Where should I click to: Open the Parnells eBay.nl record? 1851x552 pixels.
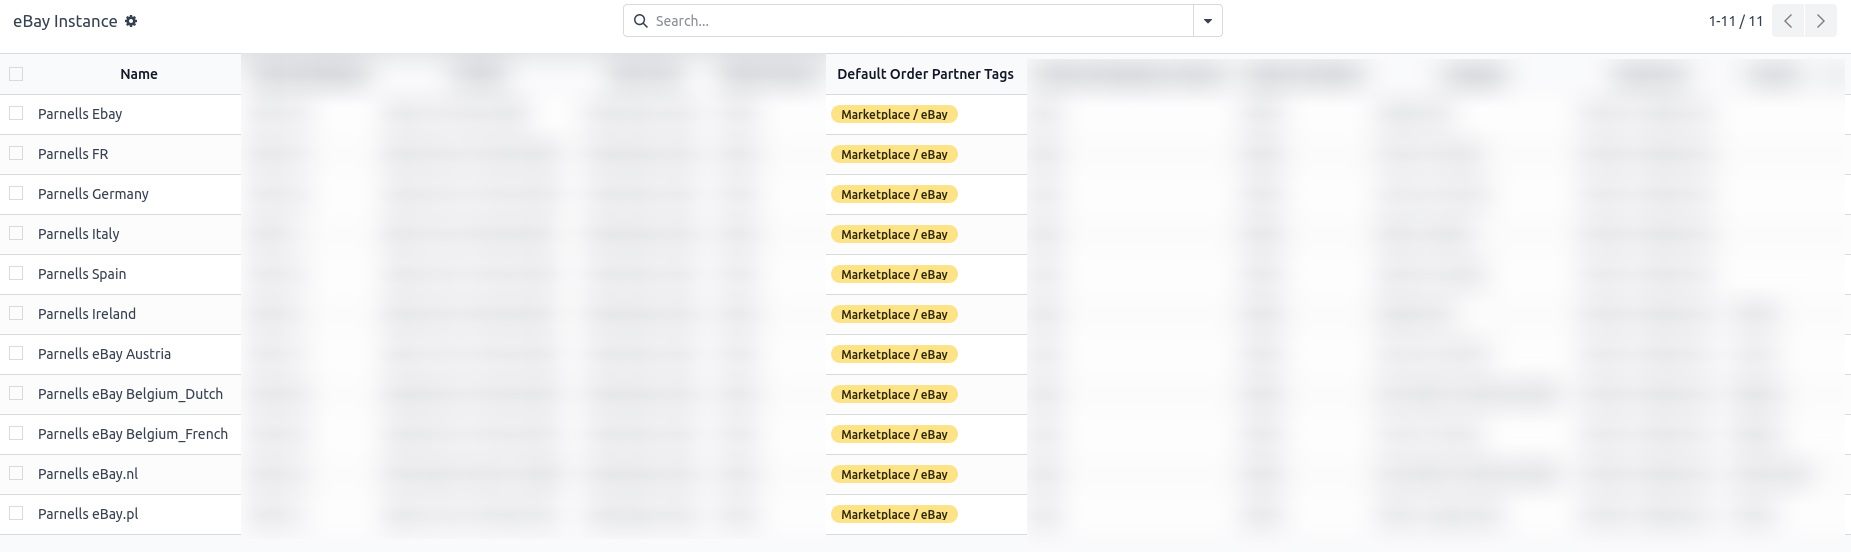88,474
